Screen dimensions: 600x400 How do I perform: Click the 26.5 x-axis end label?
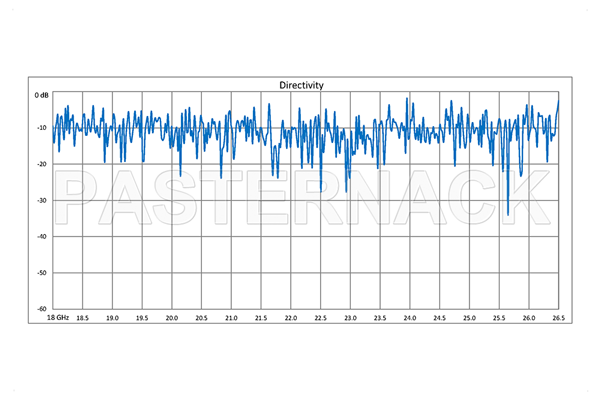[558, 317]
